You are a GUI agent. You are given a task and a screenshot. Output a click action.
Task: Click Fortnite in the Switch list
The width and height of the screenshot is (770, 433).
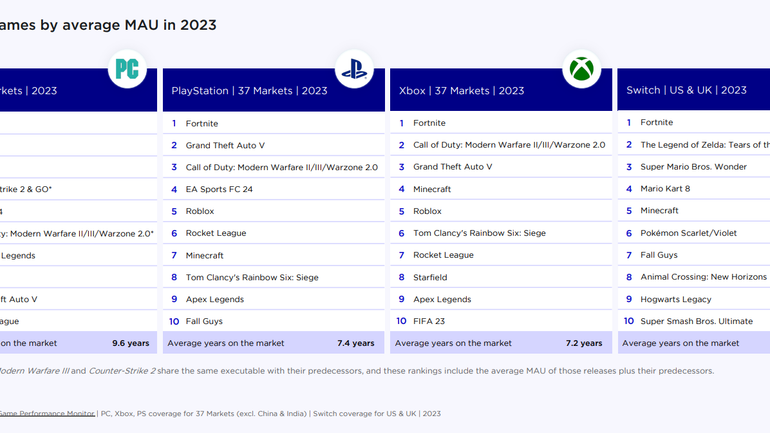coord(694,122)
